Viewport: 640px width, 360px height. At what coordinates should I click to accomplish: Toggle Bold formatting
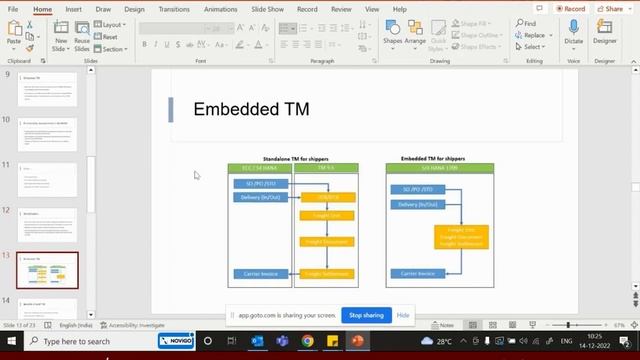pos(144,44)
